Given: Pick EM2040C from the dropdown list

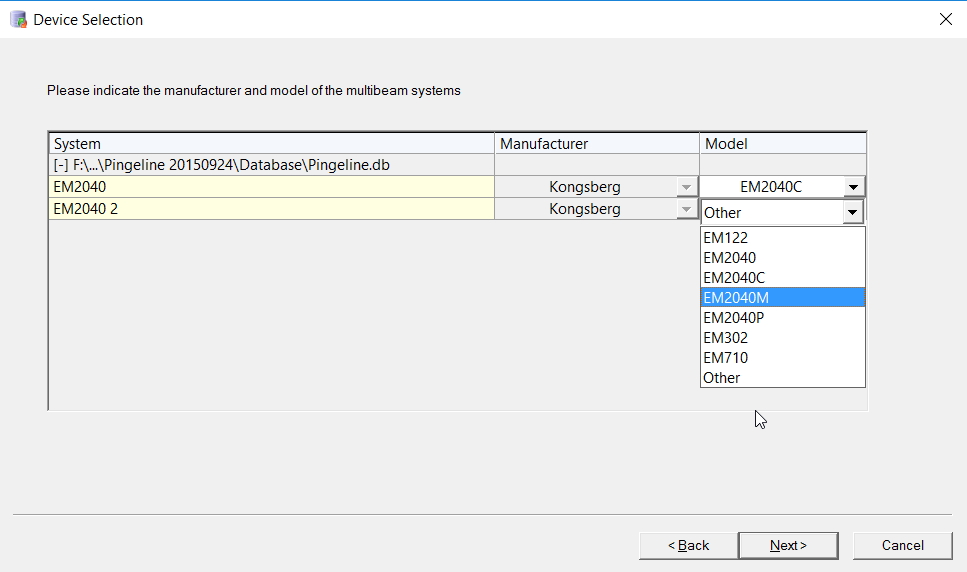Looking at the screenshot, I should click(x=734, y=278).
